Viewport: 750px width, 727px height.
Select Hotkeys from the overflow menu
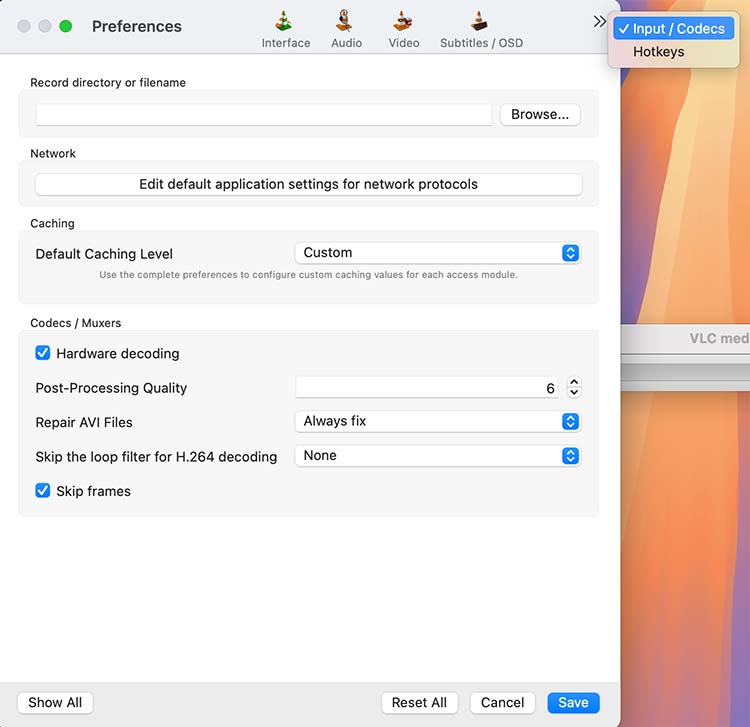pyautogui.click(x=658, y=52)
